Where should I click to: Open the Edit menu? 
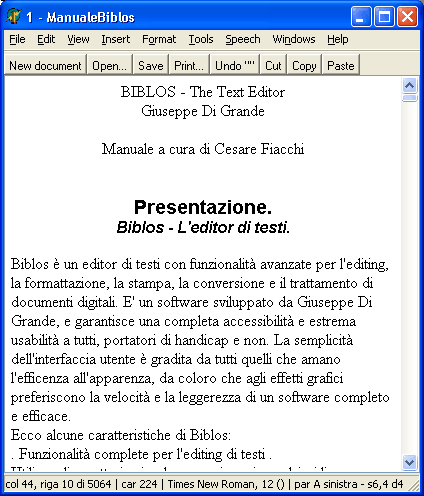(x=46, y=39)
